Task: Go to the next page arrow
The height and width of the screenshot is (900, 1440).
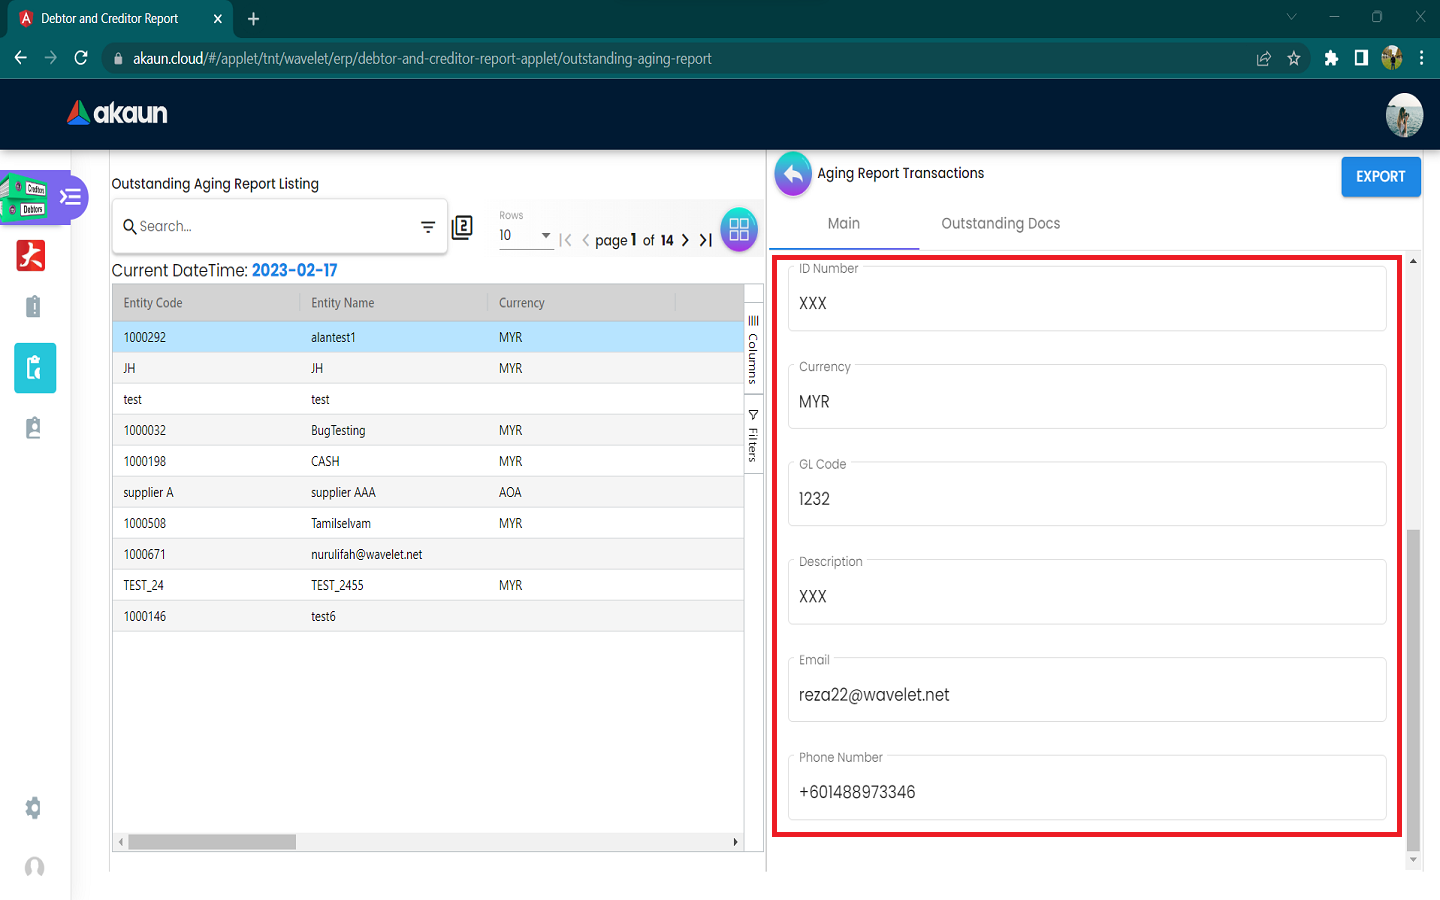Action: [x=685, y=240]
